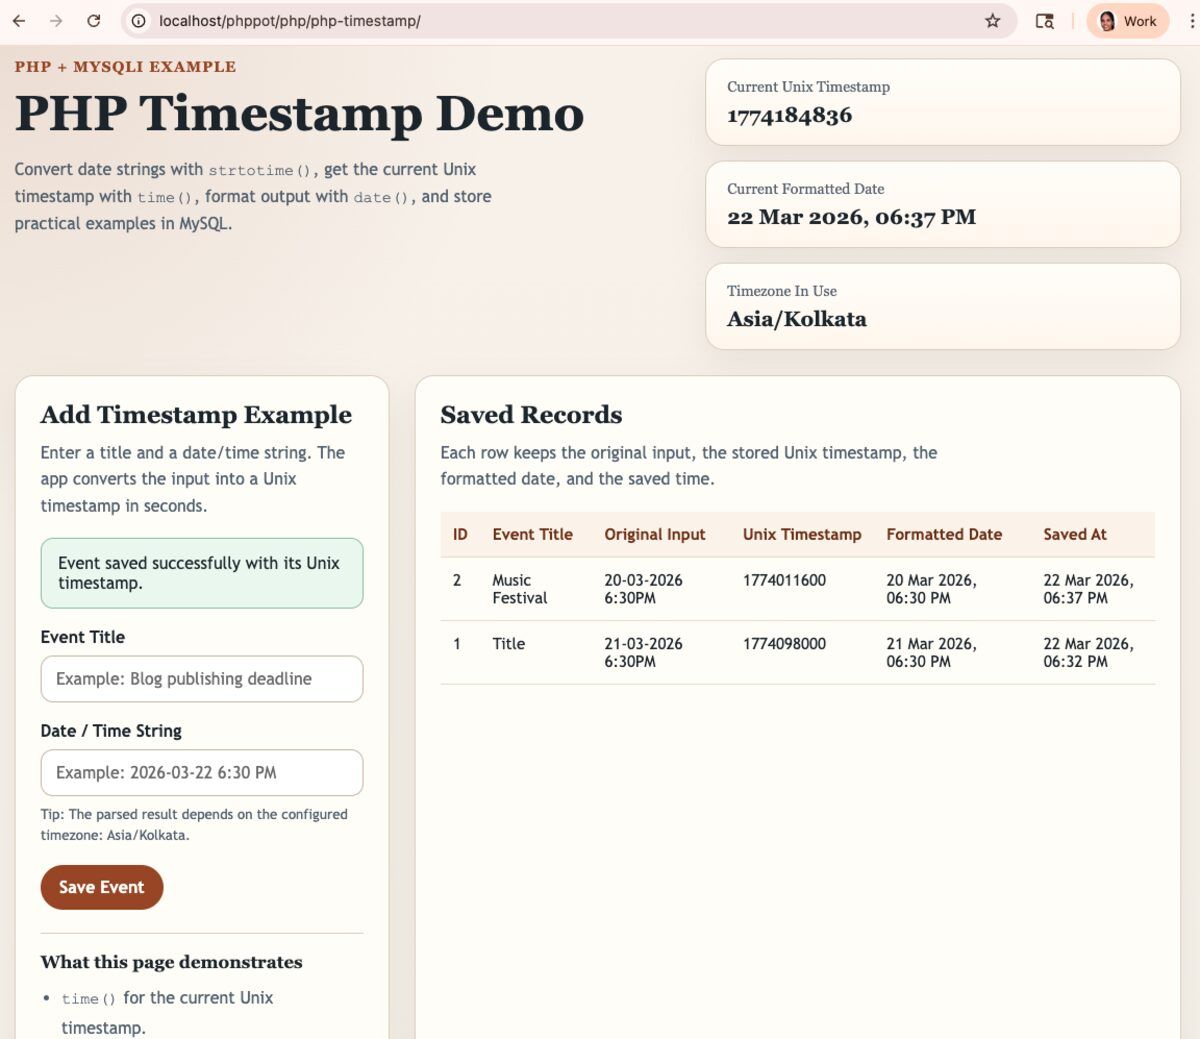The height and width of the screenshot is (1039, 1200).
Task: Click the timestamp 1774098000 cell
Action: [x=784, y=644]
